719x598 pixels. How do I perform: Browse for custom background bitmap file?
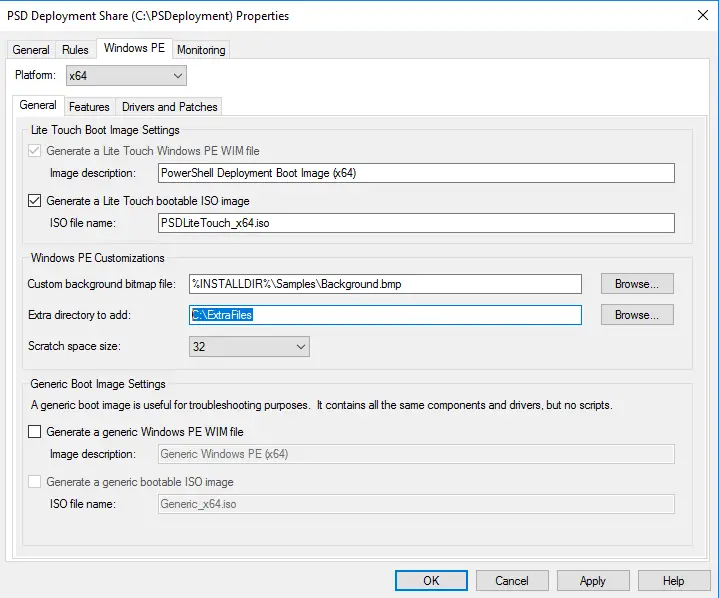pyautogui.click(x=637, y=284)
